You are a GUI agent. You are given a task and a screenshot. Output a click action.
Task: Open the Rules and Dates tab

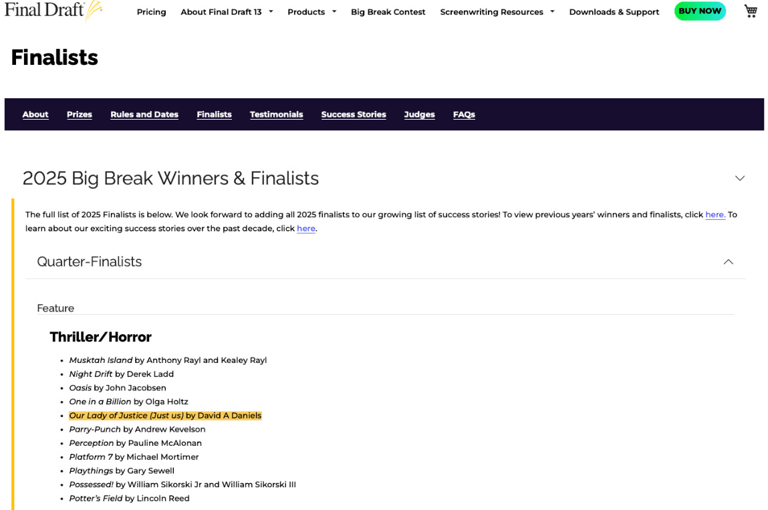point(144,114)
